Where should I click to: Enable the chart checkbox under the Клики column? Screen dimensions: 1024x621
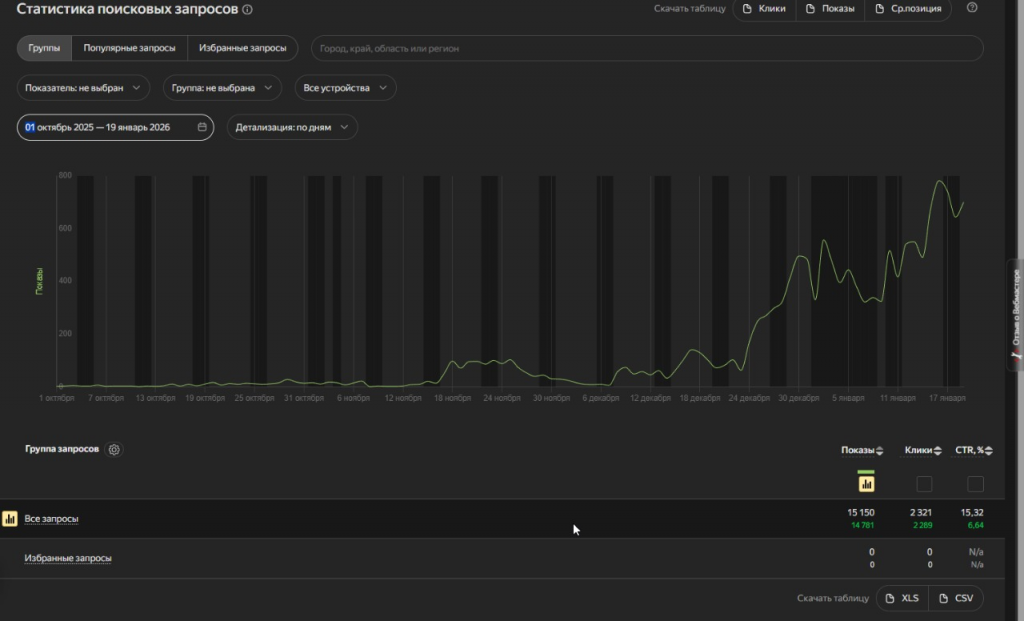tap(924, 484)
